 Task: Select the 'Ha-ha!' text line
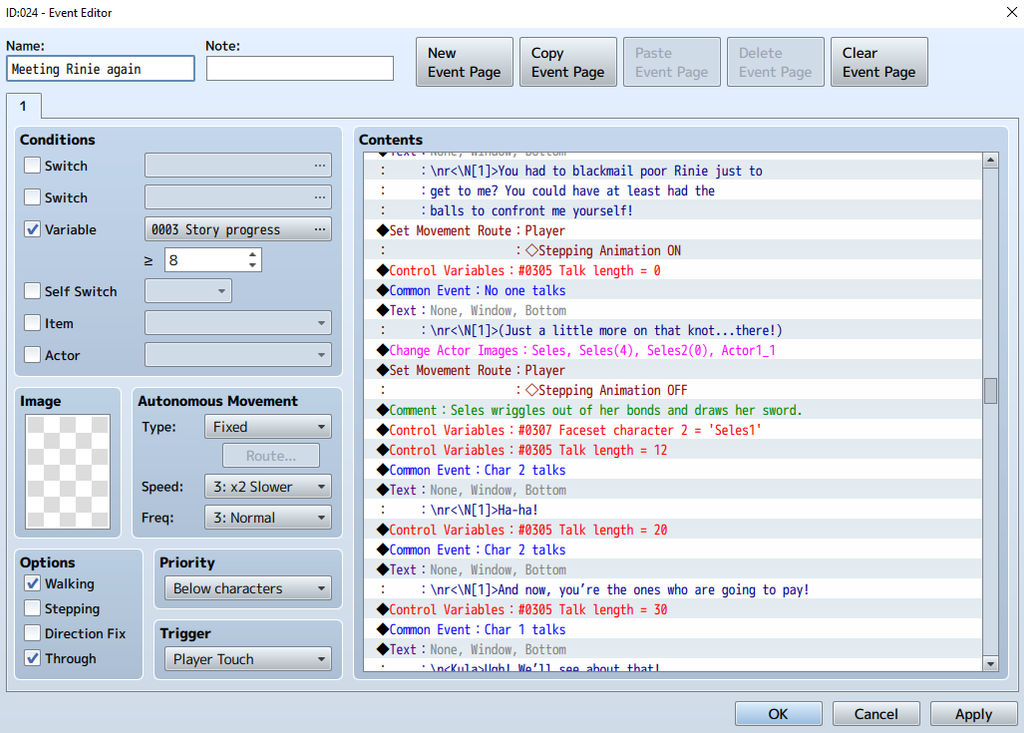pyautogui.click(x=673, y=510)
